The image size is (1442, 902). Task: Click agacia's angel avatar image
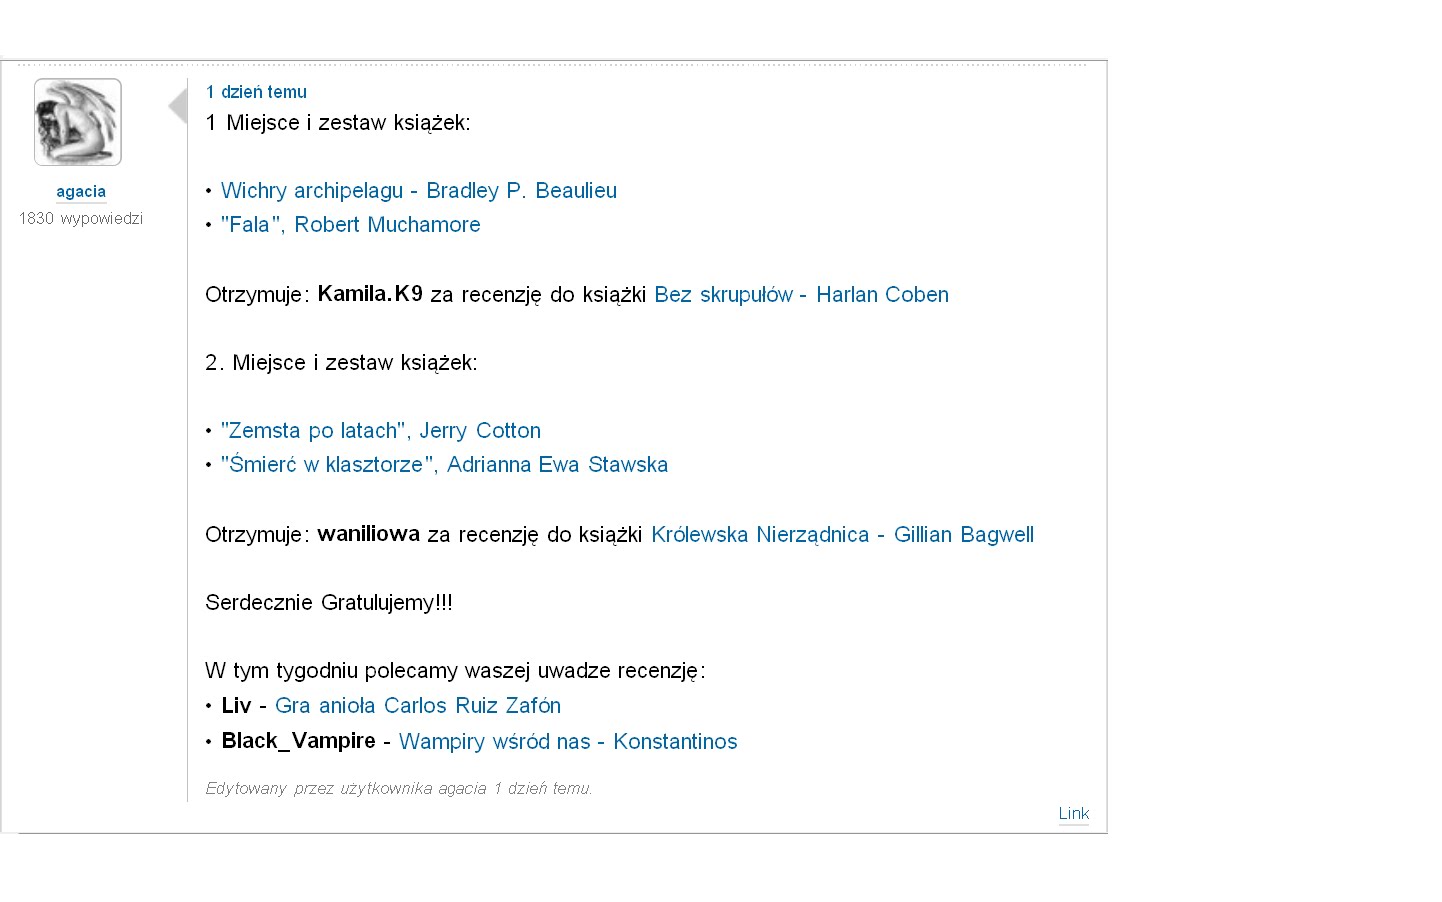tap(78, 122)
